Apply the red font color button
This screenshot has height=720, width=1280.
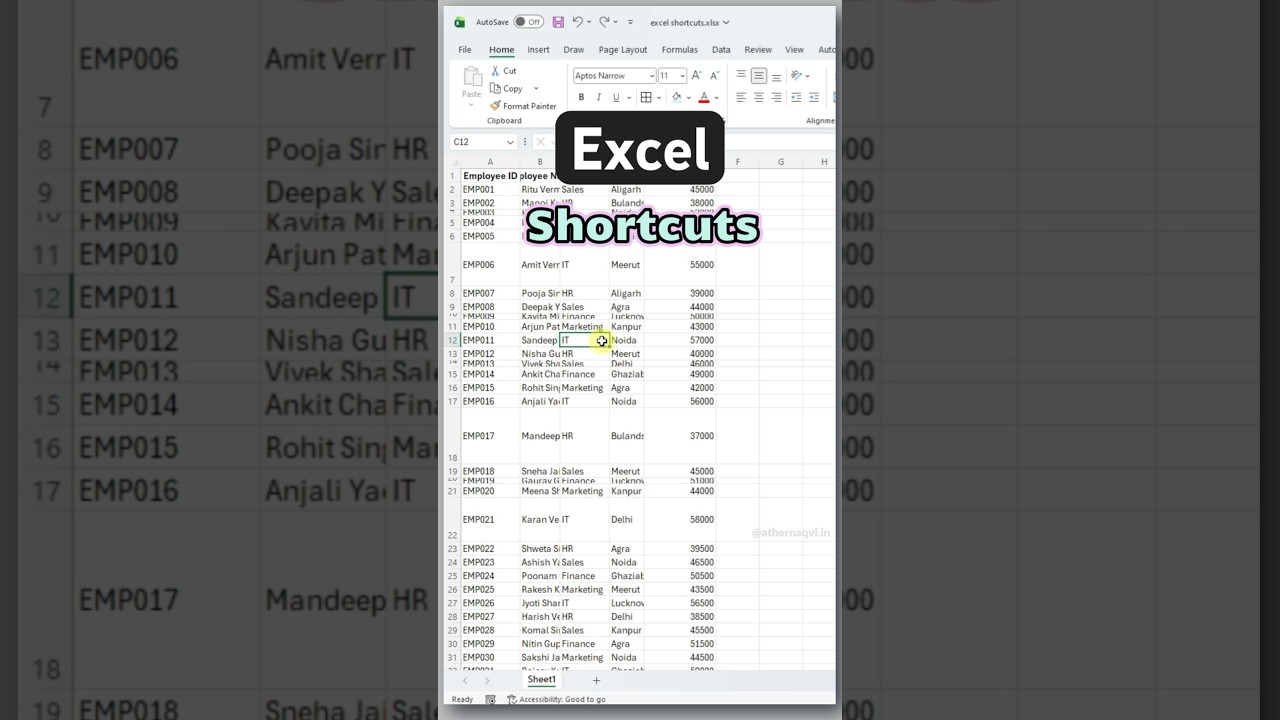point(704,97)
